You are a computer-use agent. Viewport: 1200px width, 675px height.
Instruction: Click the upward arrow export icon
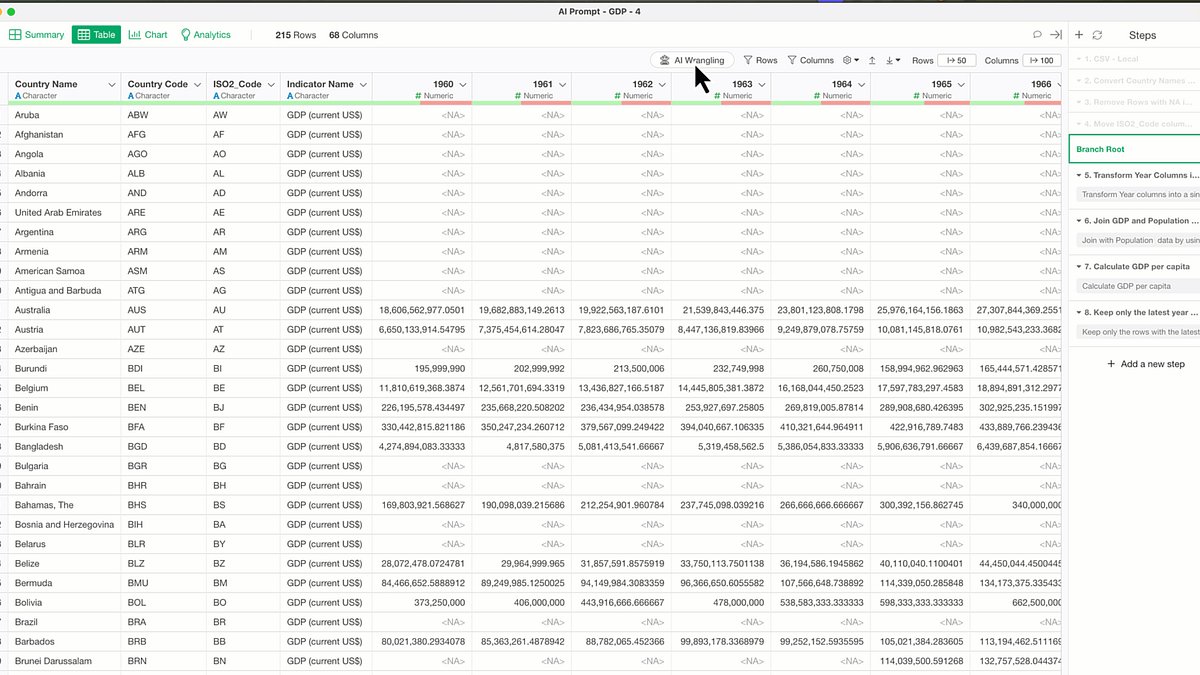[x=872, y=60]
